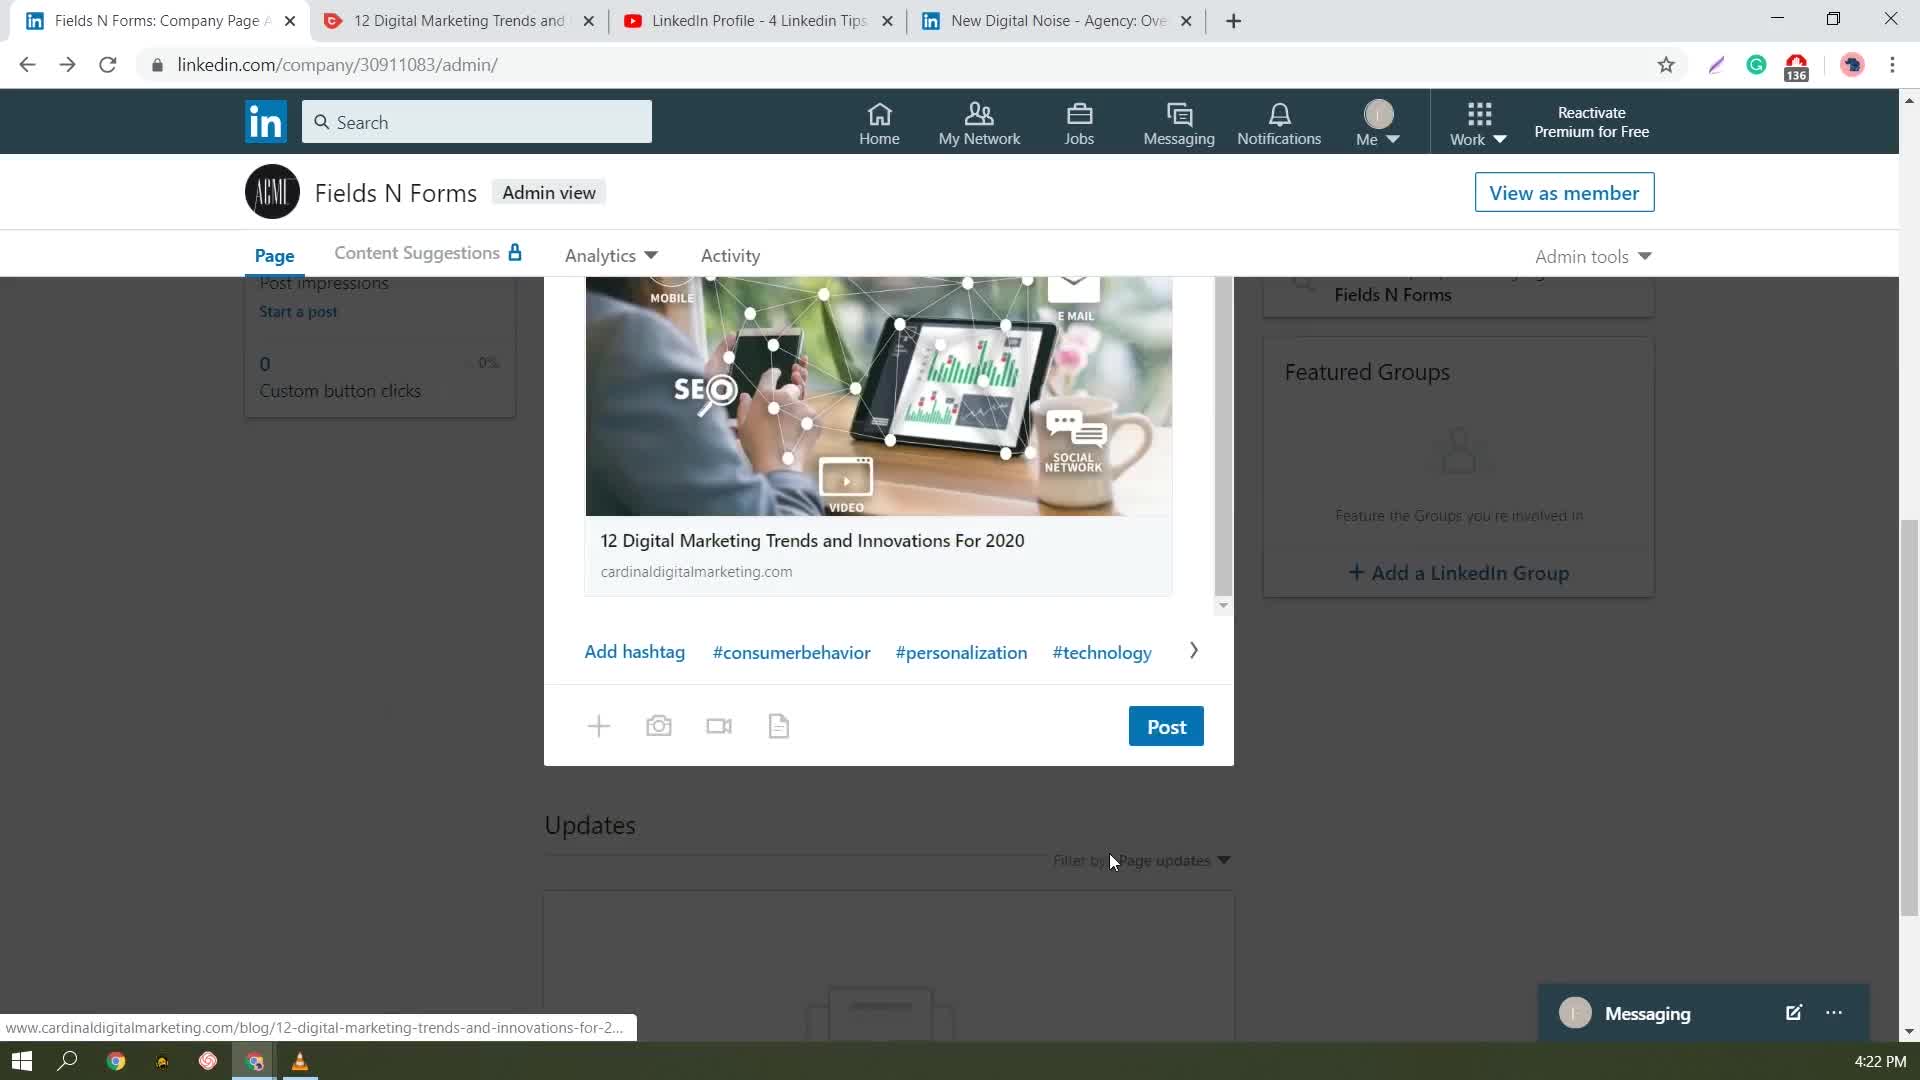Click View as member button
The height and width of the screenshot is (1080, 1920).
point(1564,193)
